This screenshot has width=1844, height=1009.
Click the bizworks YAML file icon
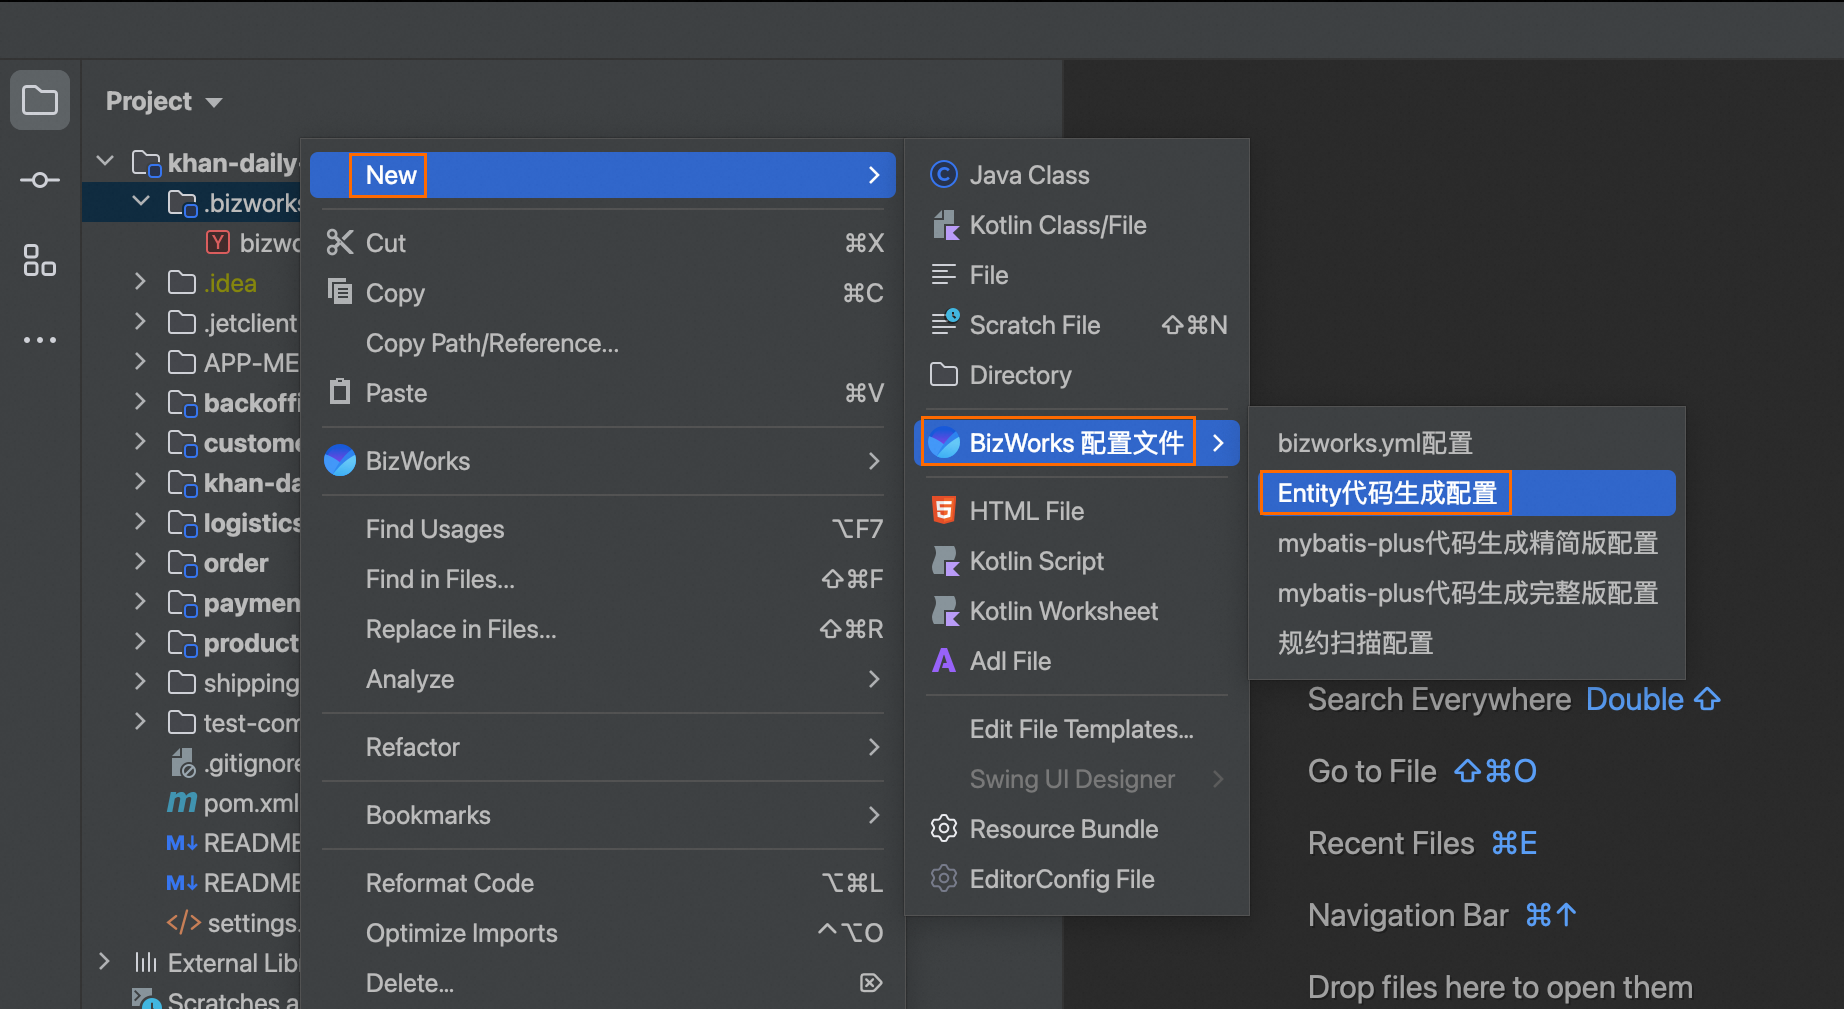[x=218, y=242]
